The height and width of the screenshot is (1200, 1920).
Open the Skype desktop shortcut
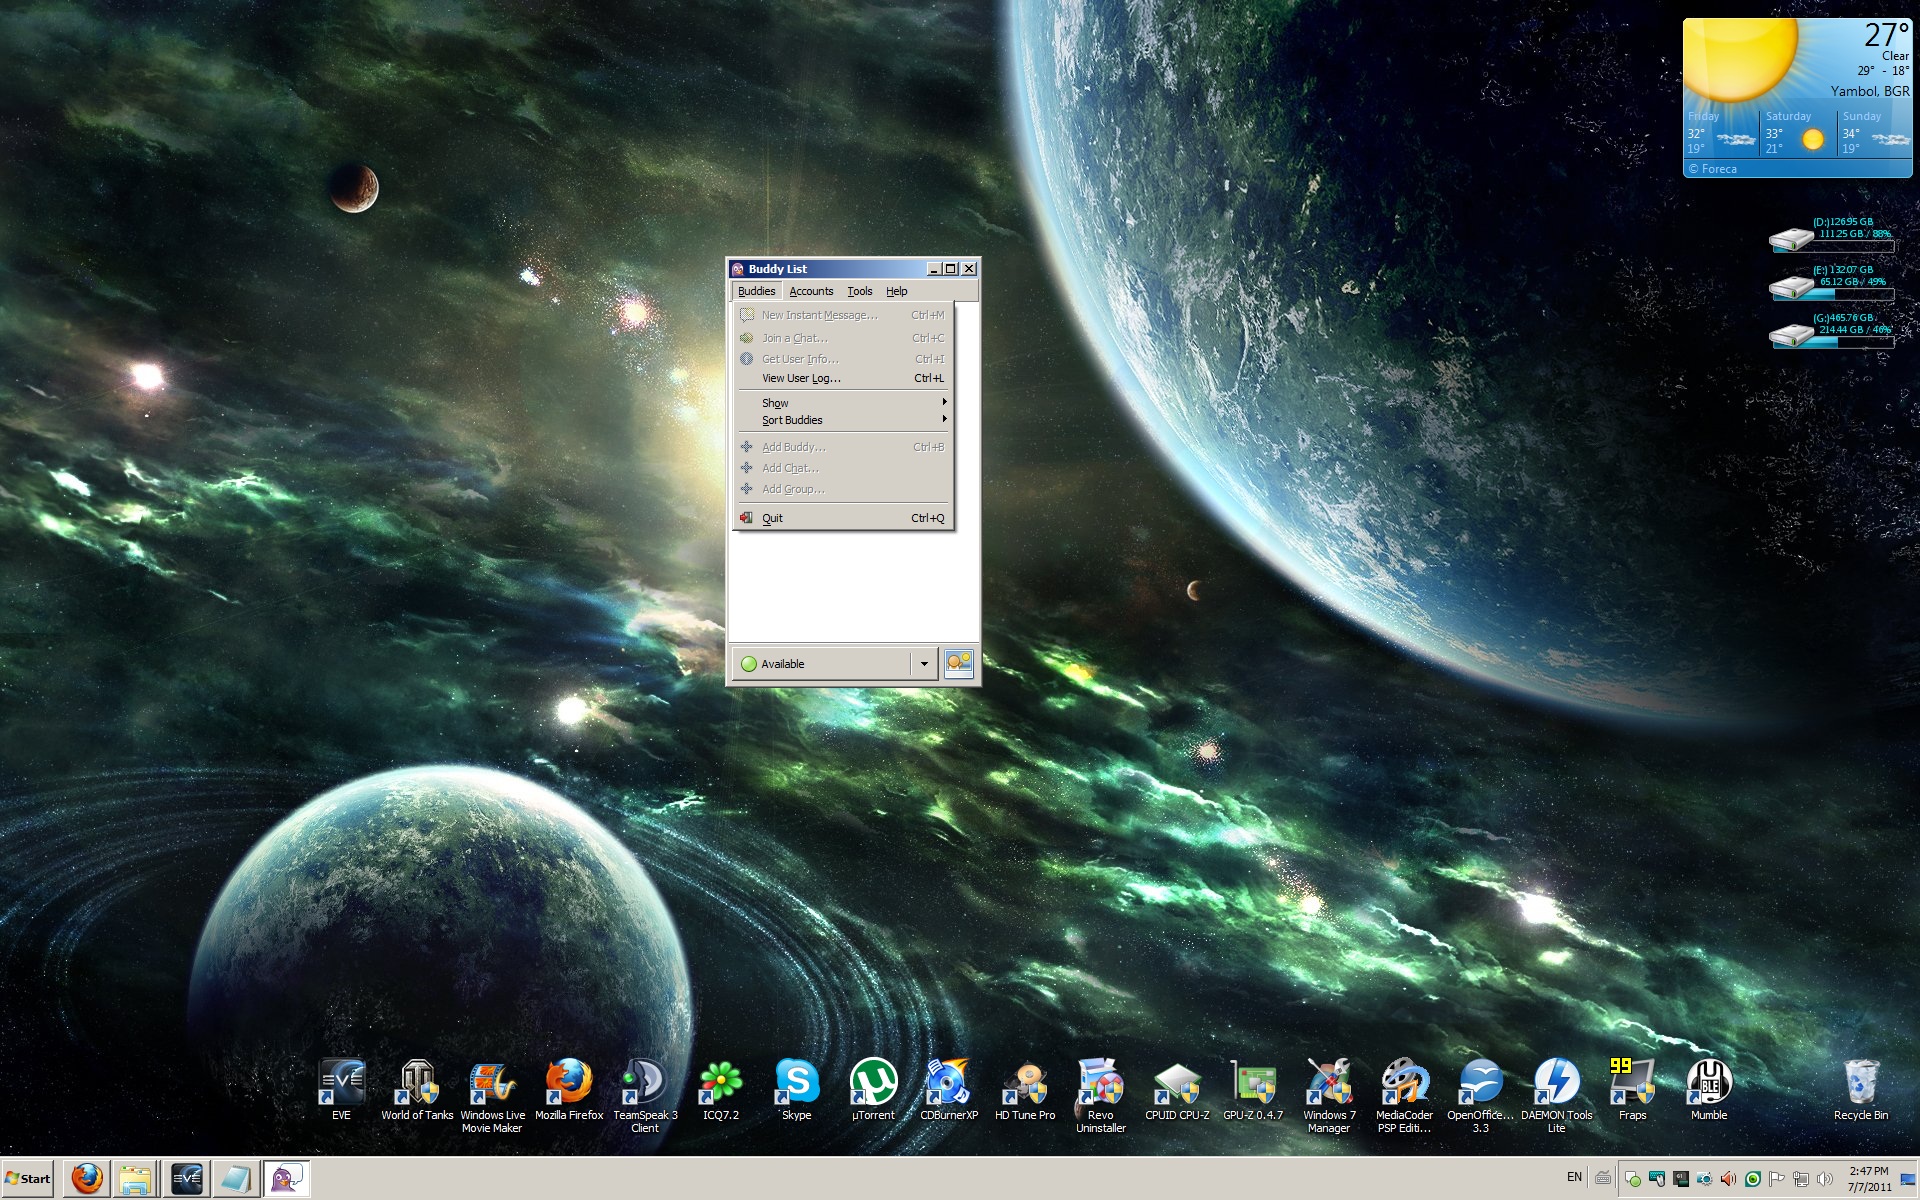pyautogui.click(x=797, y=1084)
